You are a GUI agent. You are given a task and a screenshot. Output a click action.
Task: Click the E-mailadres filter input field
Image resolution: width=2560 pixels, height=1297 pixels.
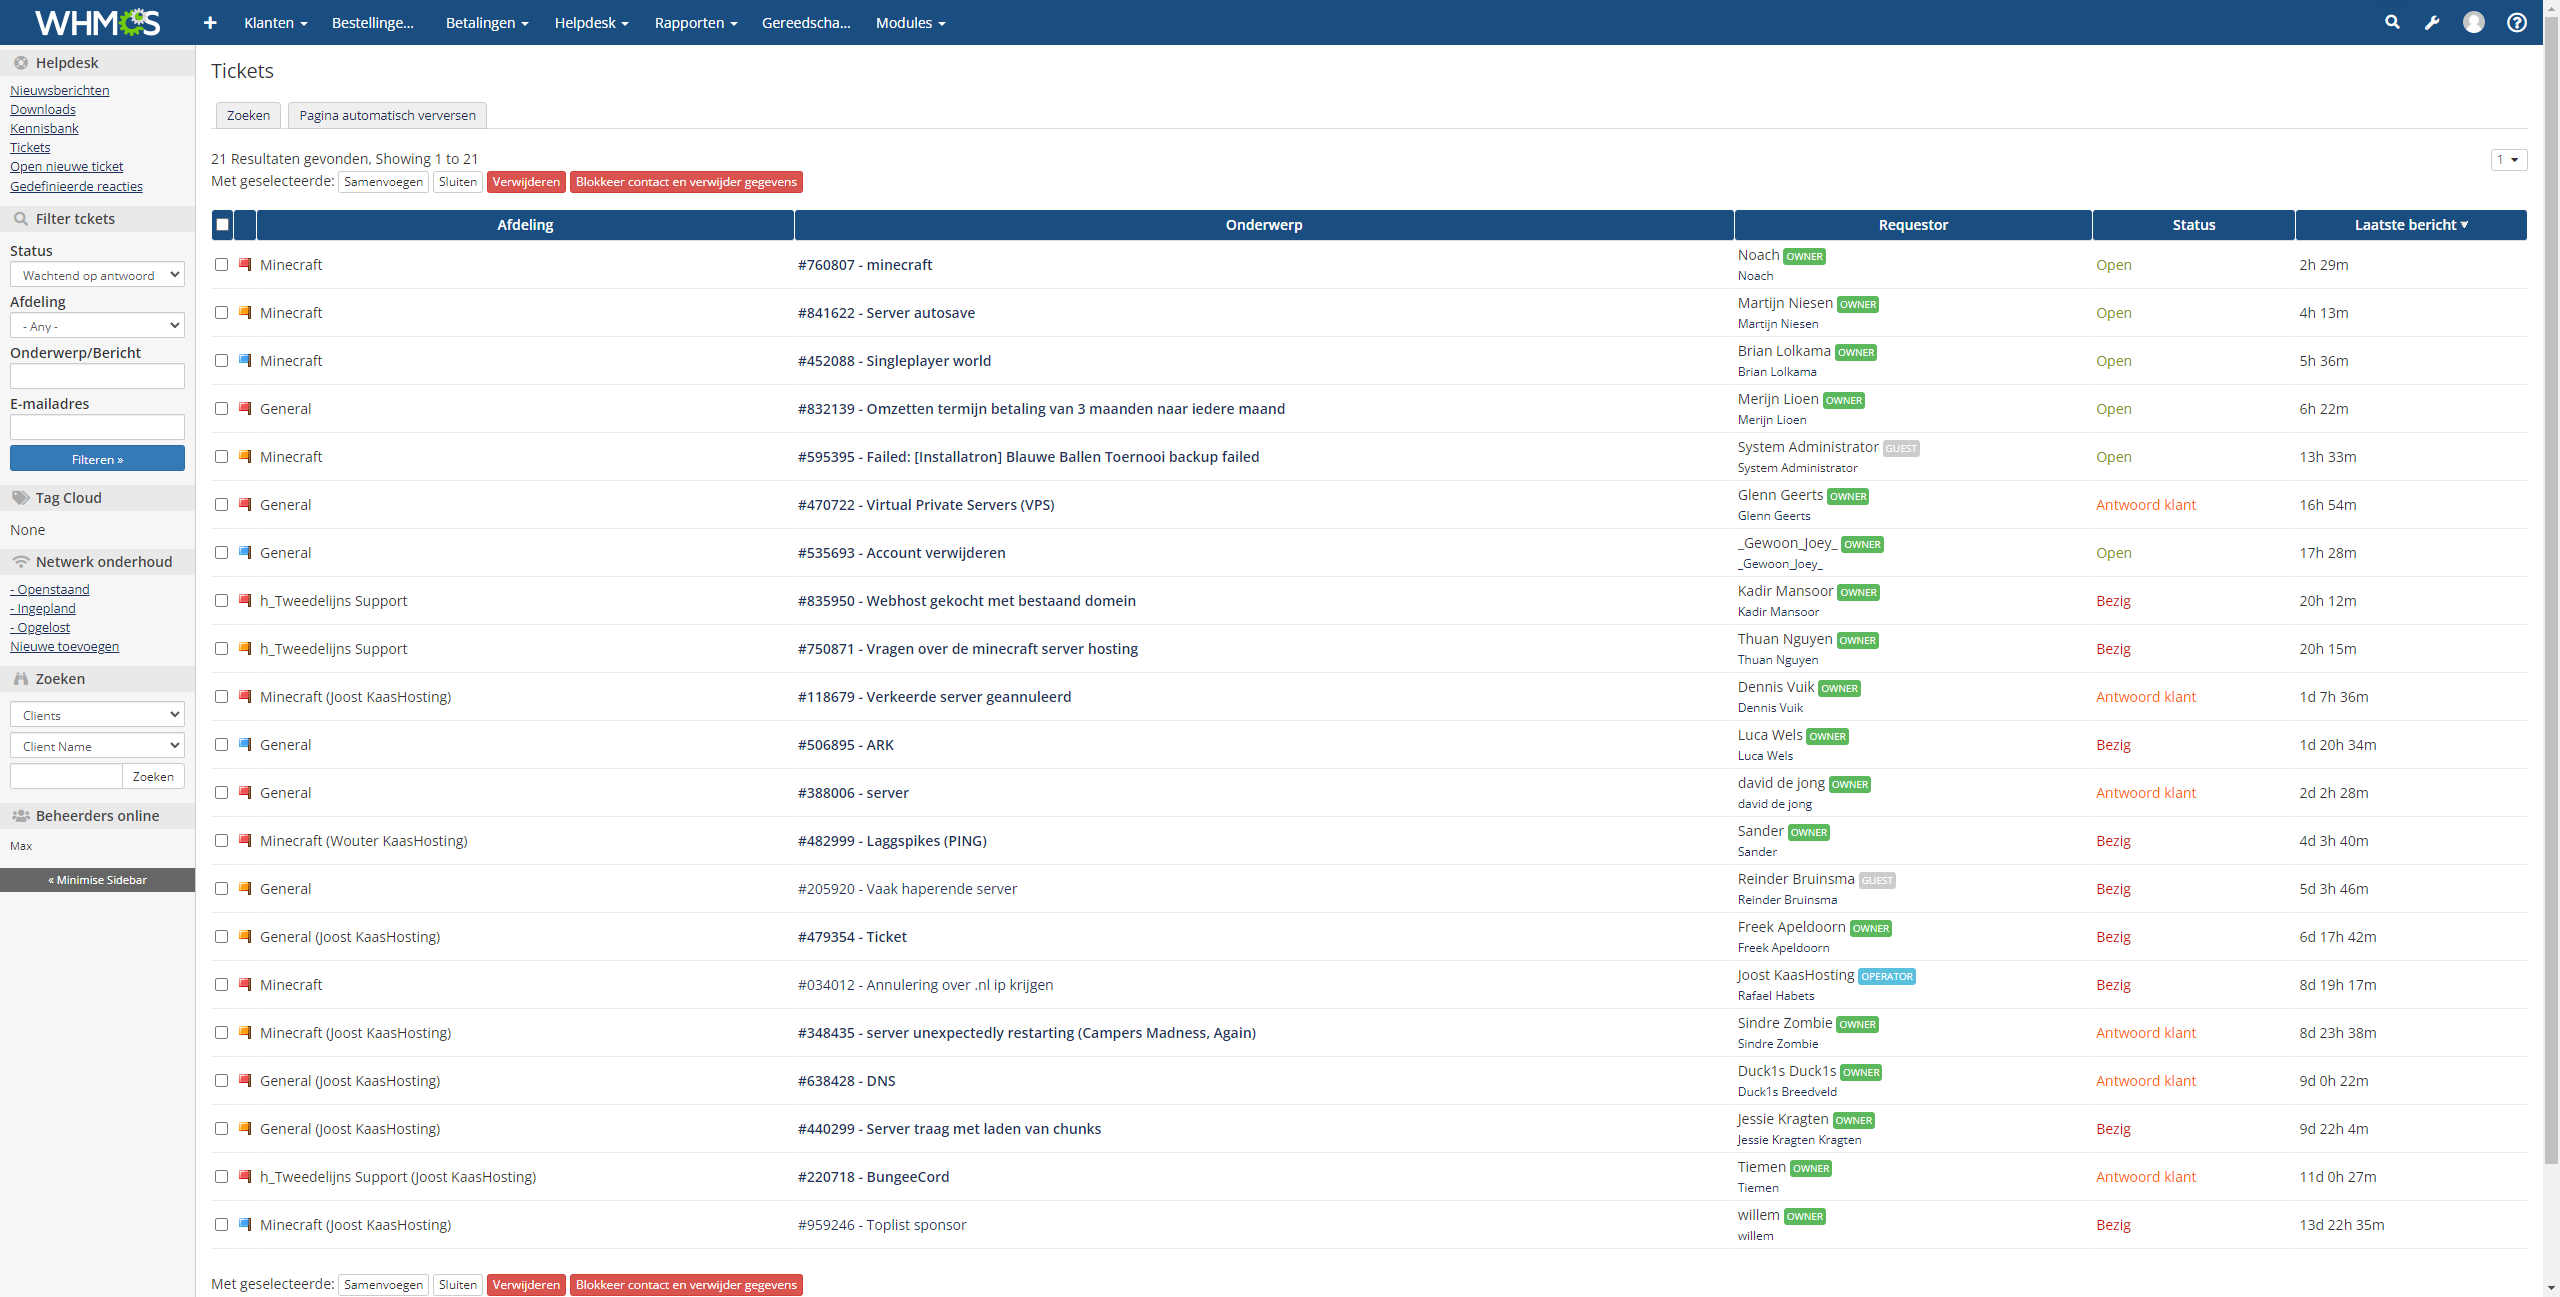pyautogui.click(x=97, y=427)
